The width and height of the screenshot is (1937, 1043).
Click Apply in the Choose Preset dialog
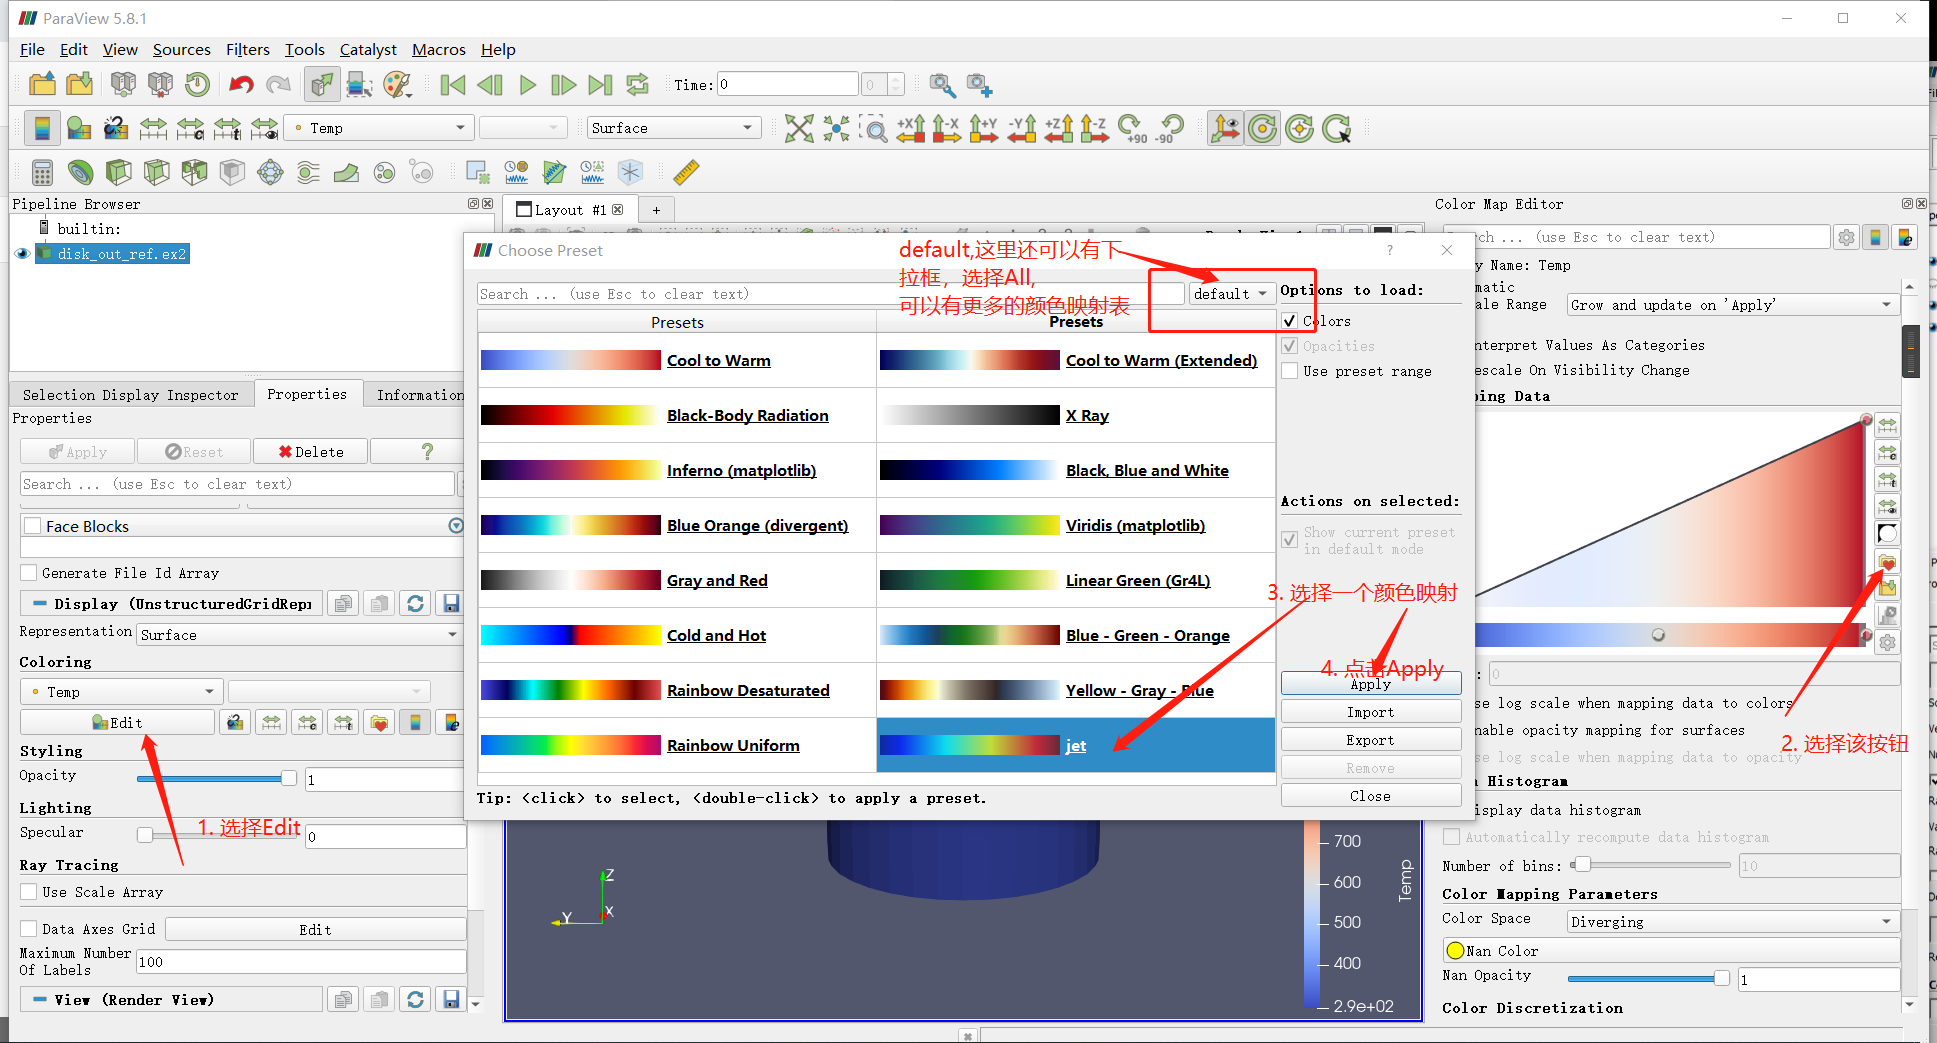coord(1370,683)
